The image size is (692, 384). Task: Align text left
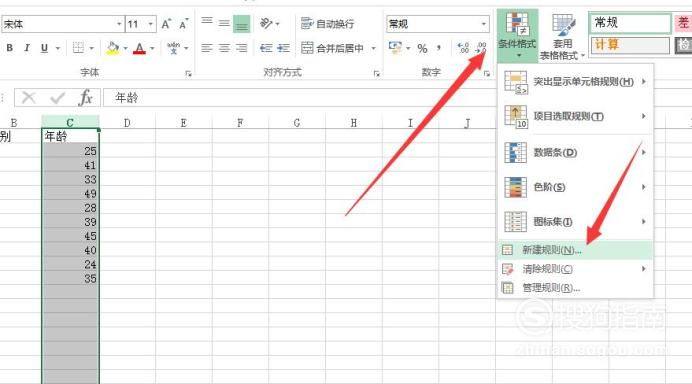tap(207, 48)
